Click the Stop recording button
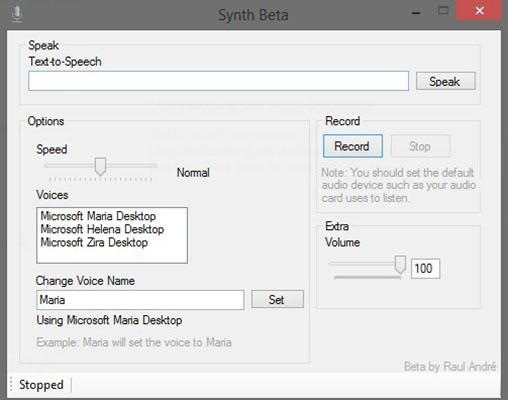 click(x=420, y=146)
